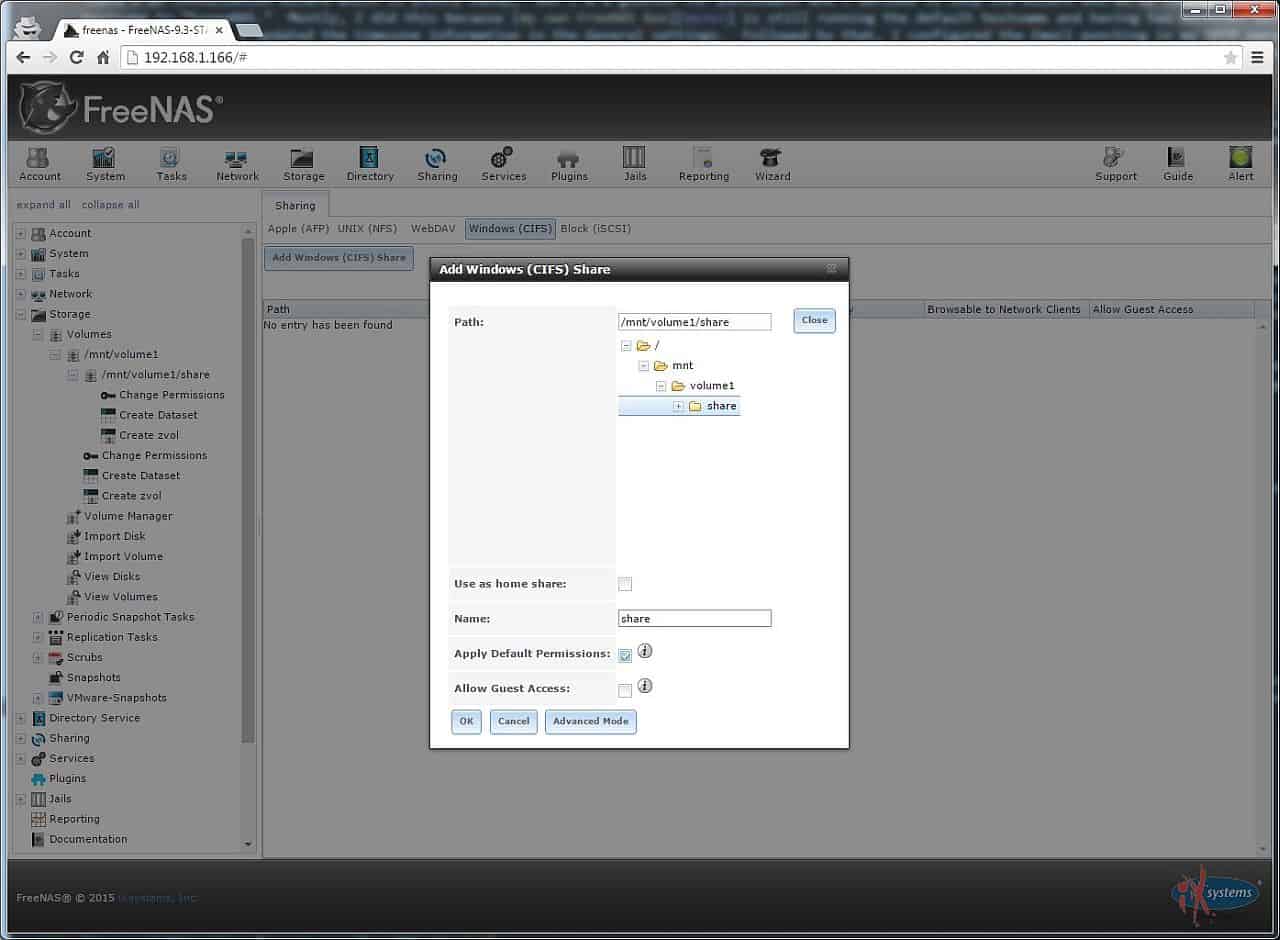Expand the Account node in sidebar

[x=20, y=233]
